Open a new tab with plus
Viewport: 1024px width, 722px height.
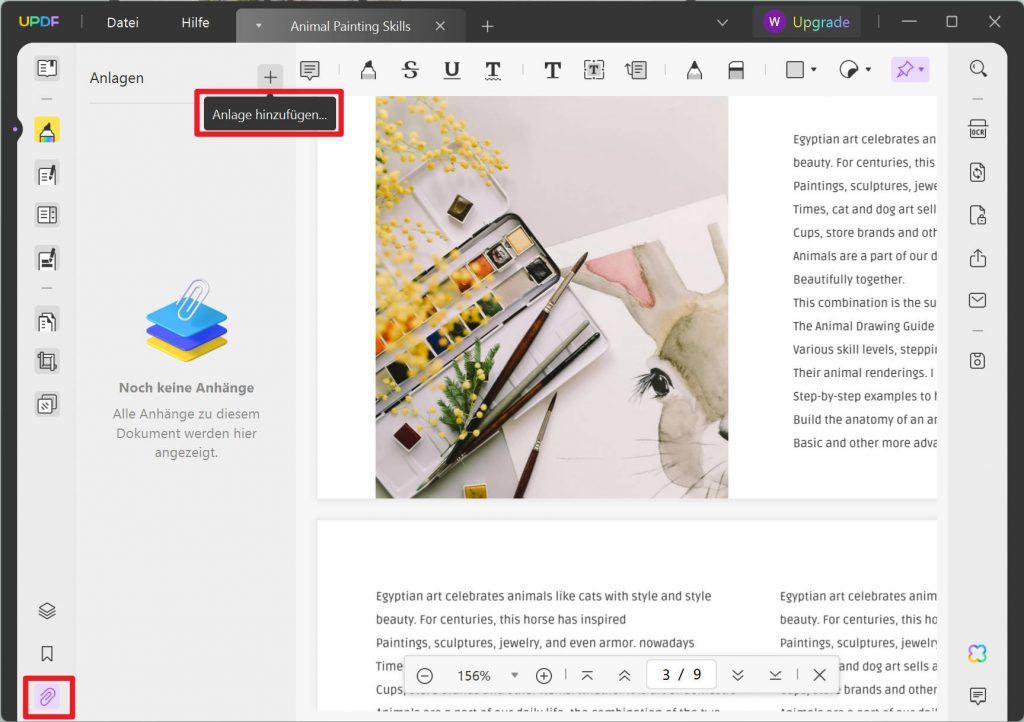(487, 26)
